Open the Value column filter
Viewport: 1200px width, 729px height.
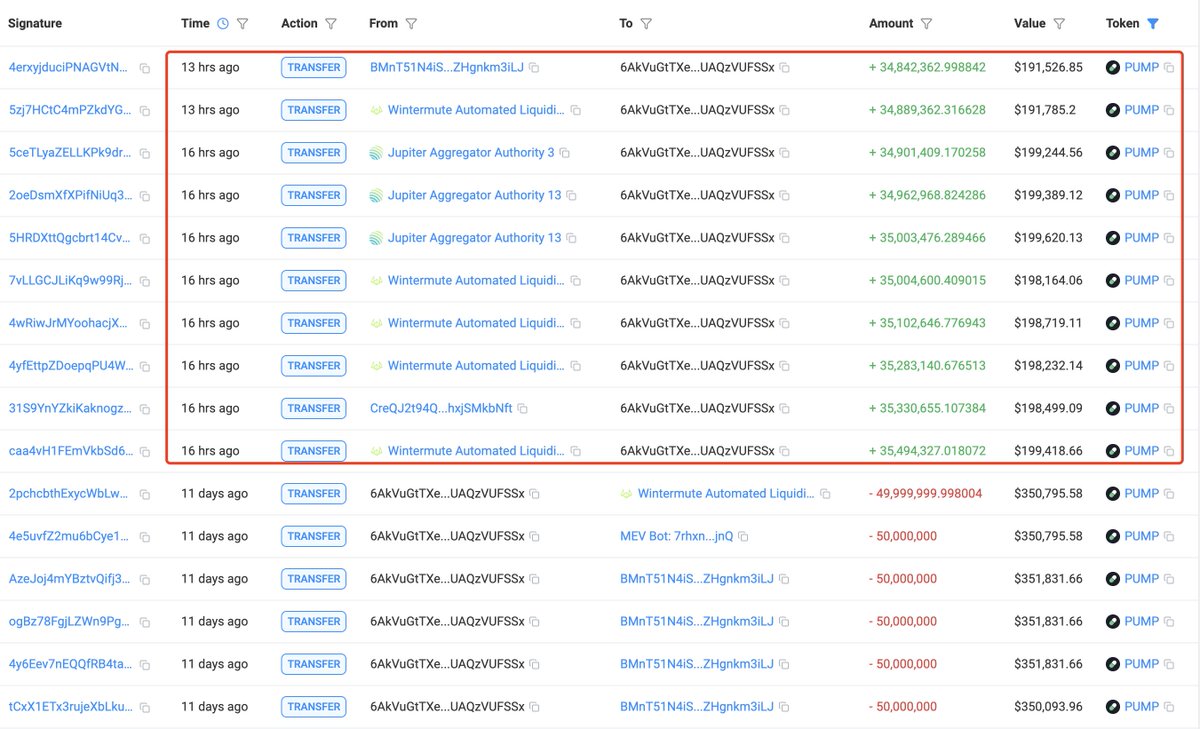1059,24
